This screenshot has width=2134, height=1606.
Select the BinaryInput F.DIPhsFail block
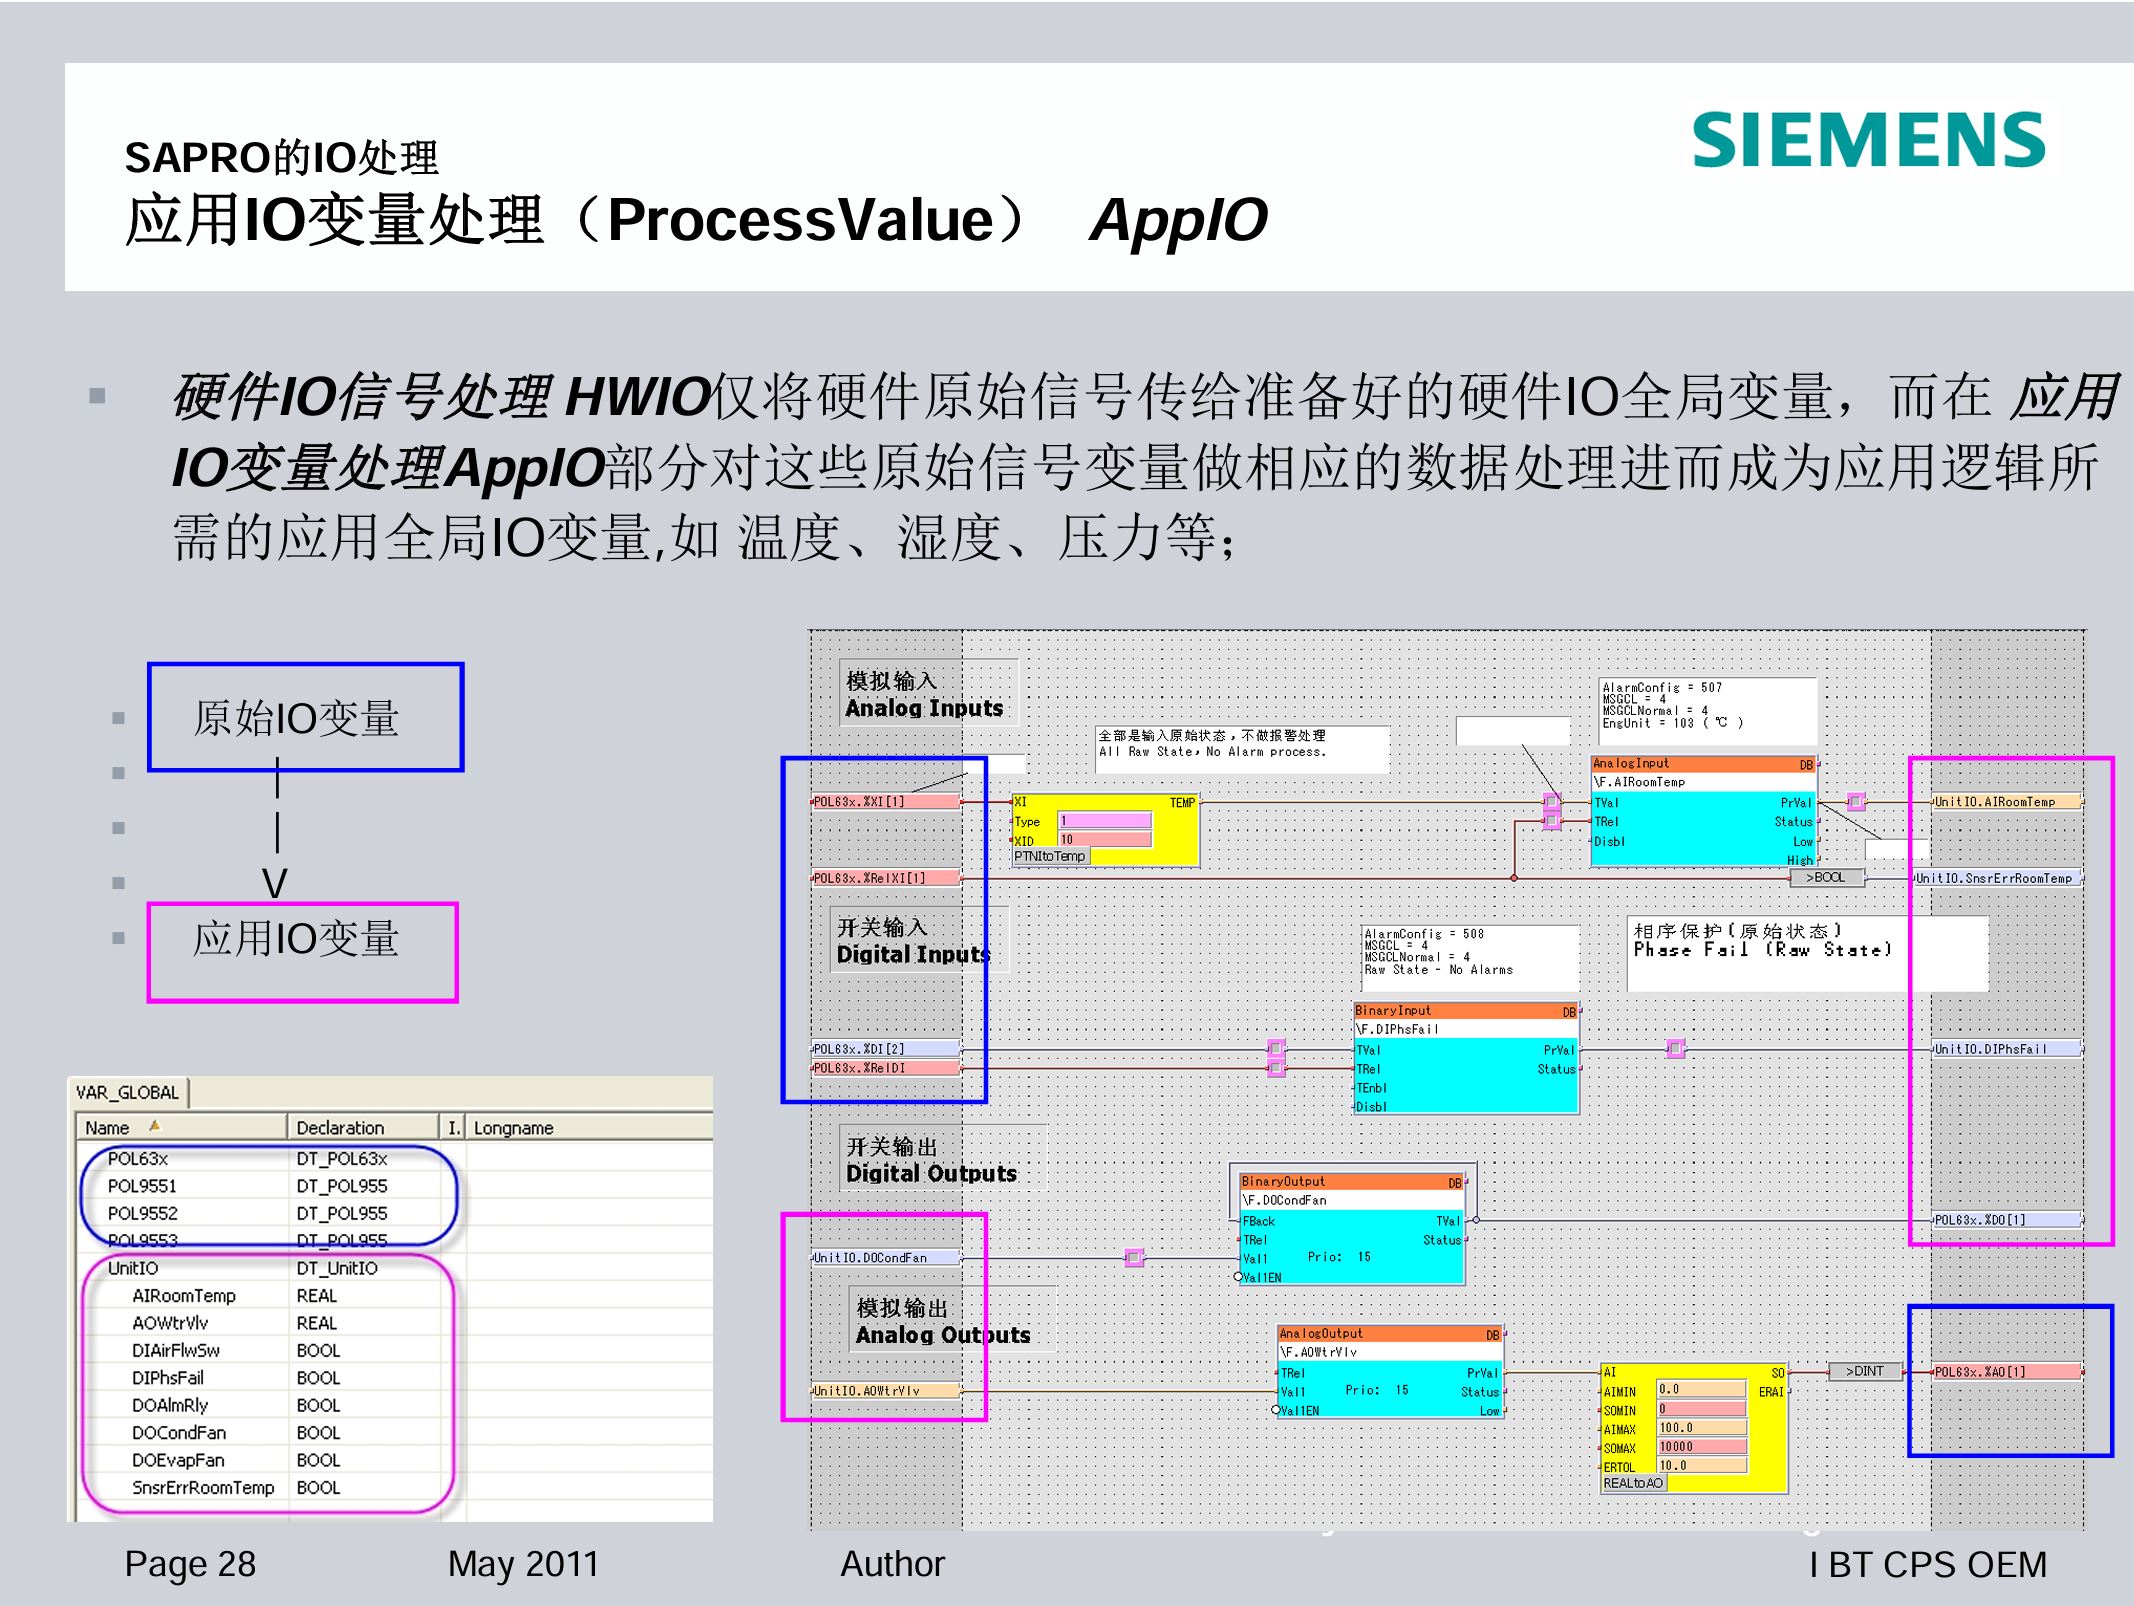[x=1466, y=1058]
